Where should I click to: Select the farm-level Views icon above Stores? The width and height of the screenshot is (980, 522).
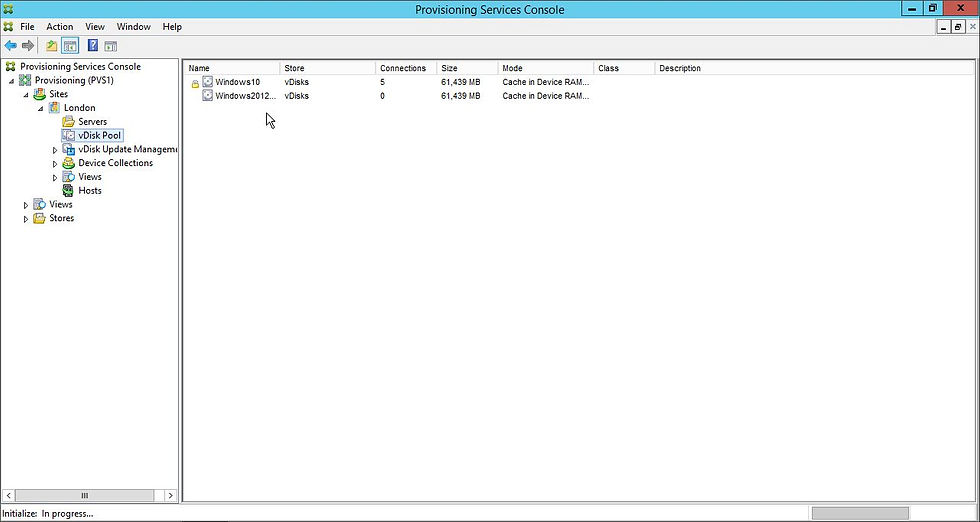click(x=39, y=204)
